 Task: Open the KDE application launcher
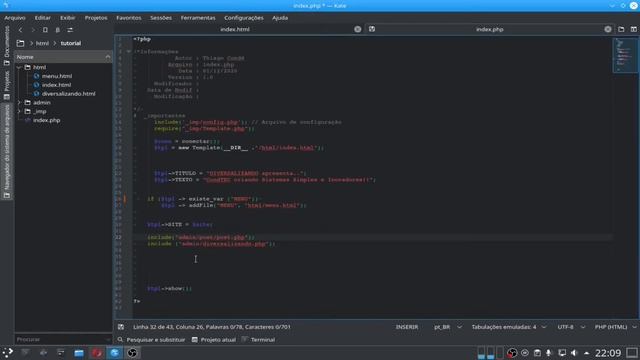pyautogui.click(x=7, y=353)
